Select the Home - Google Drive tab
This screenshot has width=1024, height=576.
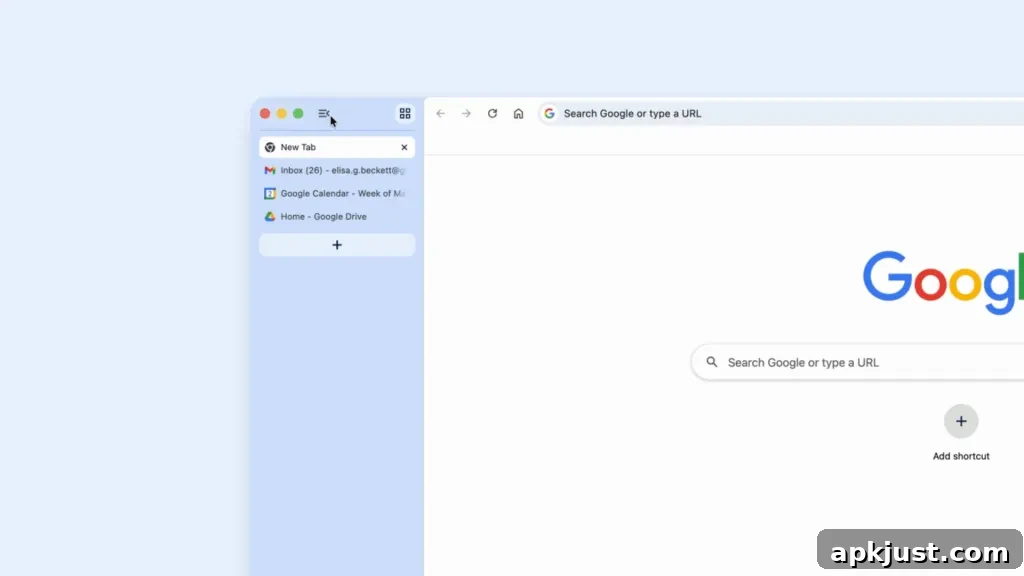point(337,216)
